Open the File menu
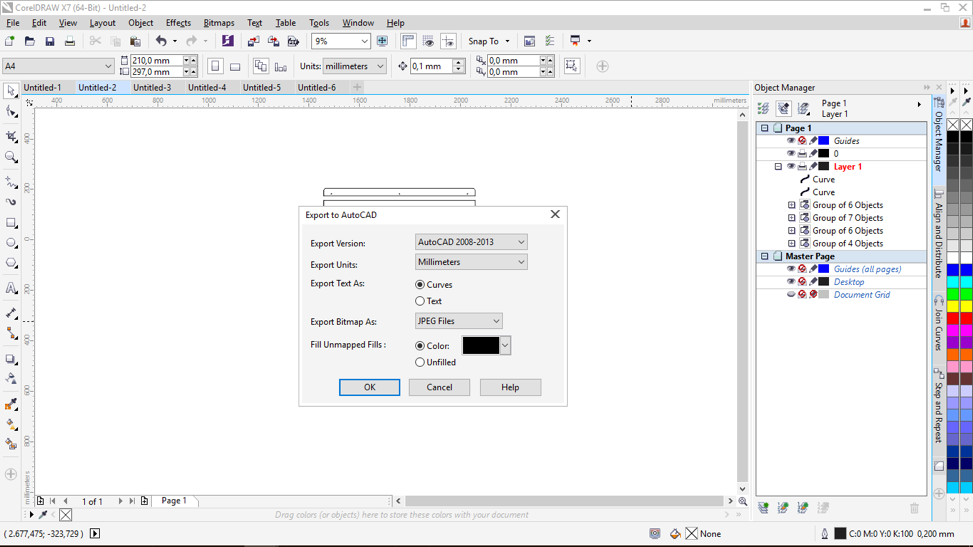This screenshot has width=973, height=547. pos(12,23)
